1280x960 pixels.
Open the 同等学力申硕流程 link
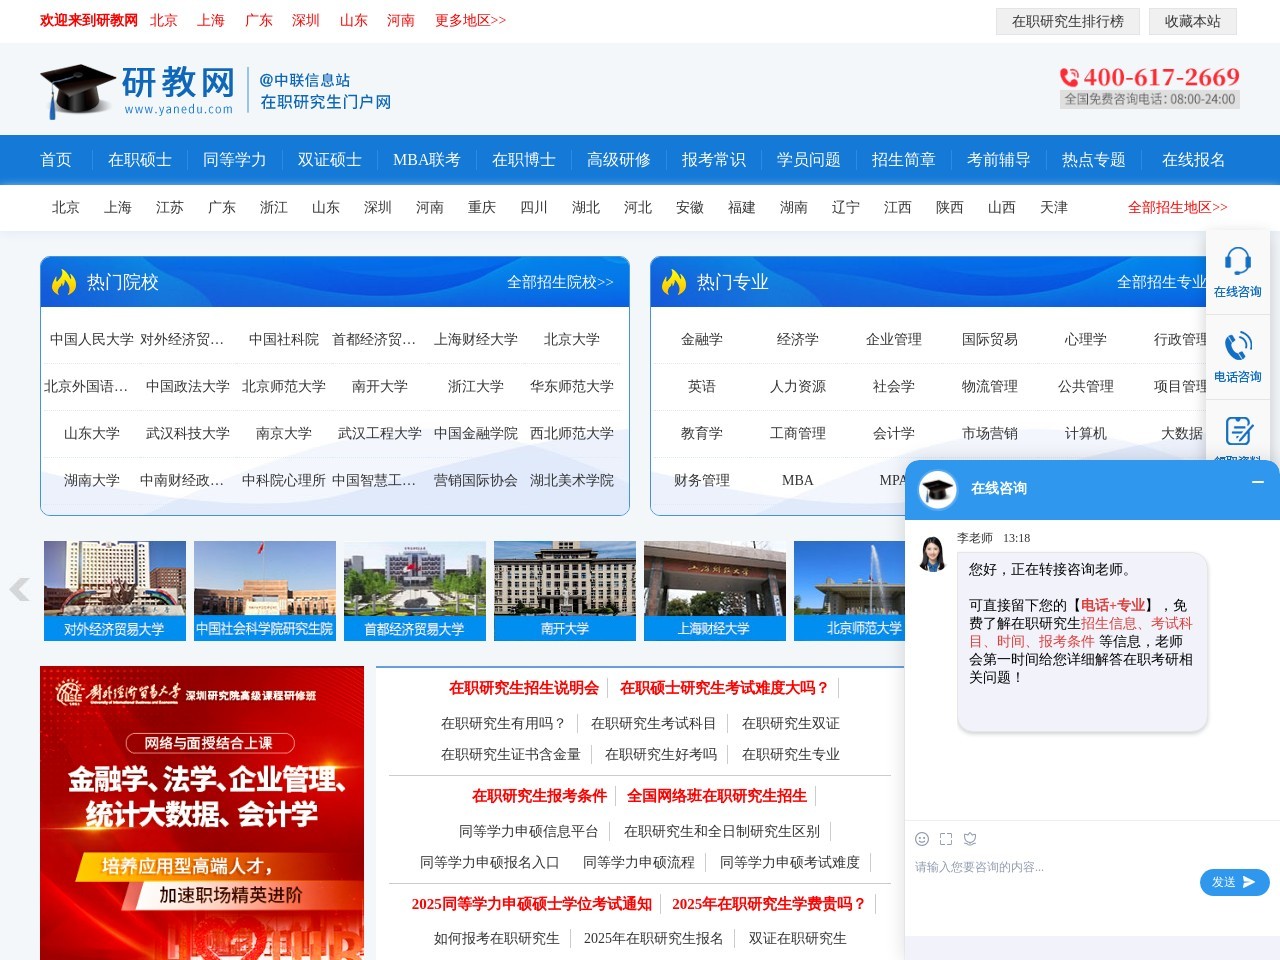(639, 862)
